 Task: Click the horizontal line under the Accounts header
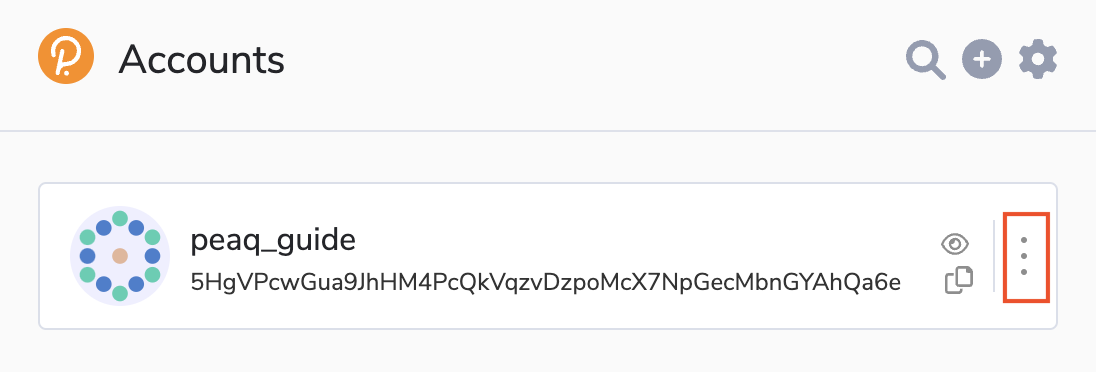click(x=548, y=131)
